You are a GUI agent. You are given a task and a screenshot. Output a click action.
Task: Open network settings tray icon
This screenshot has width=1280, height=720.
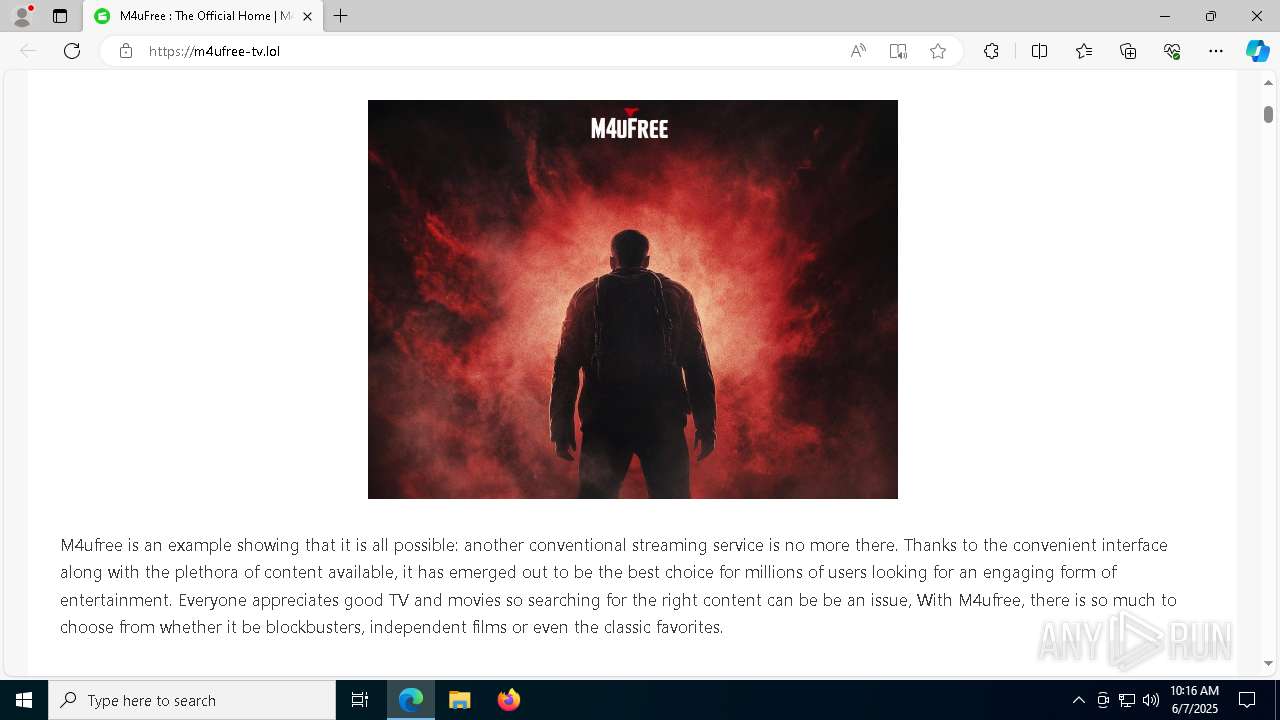pyautogui.click(x=1127, y=700)
